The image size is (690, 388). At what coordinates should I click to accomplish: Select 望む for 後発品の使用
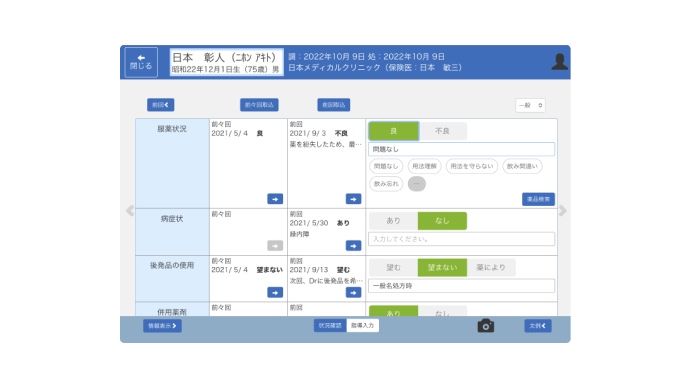point(393,267)
